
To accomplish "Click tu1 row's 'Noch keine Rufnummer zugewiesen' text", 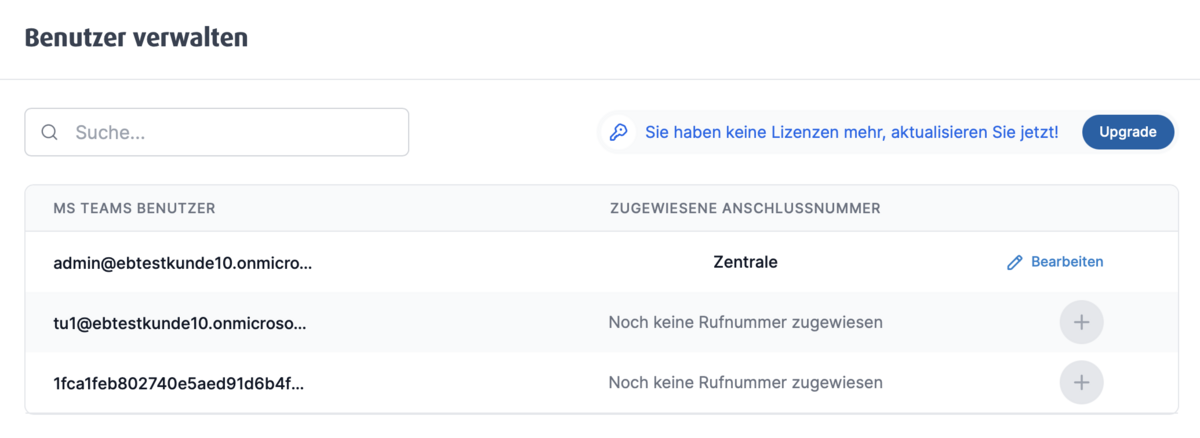I will click(x=745, y=322).
